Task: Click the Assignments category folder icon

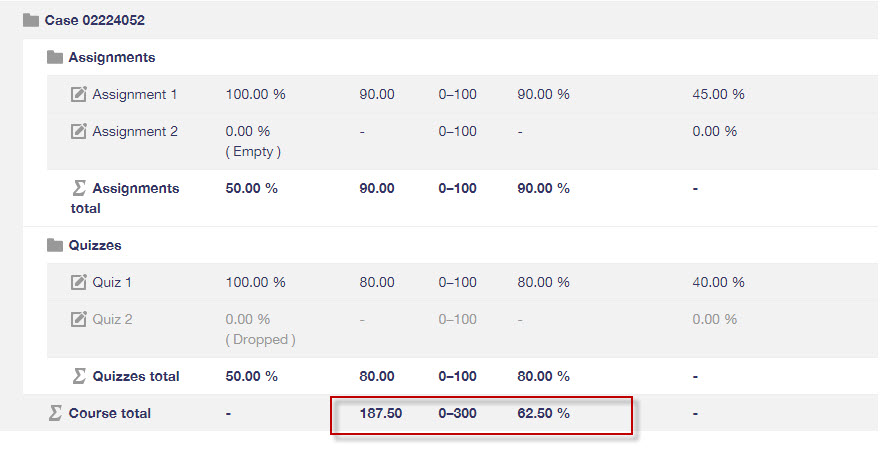Action: [x=55, y=58]
